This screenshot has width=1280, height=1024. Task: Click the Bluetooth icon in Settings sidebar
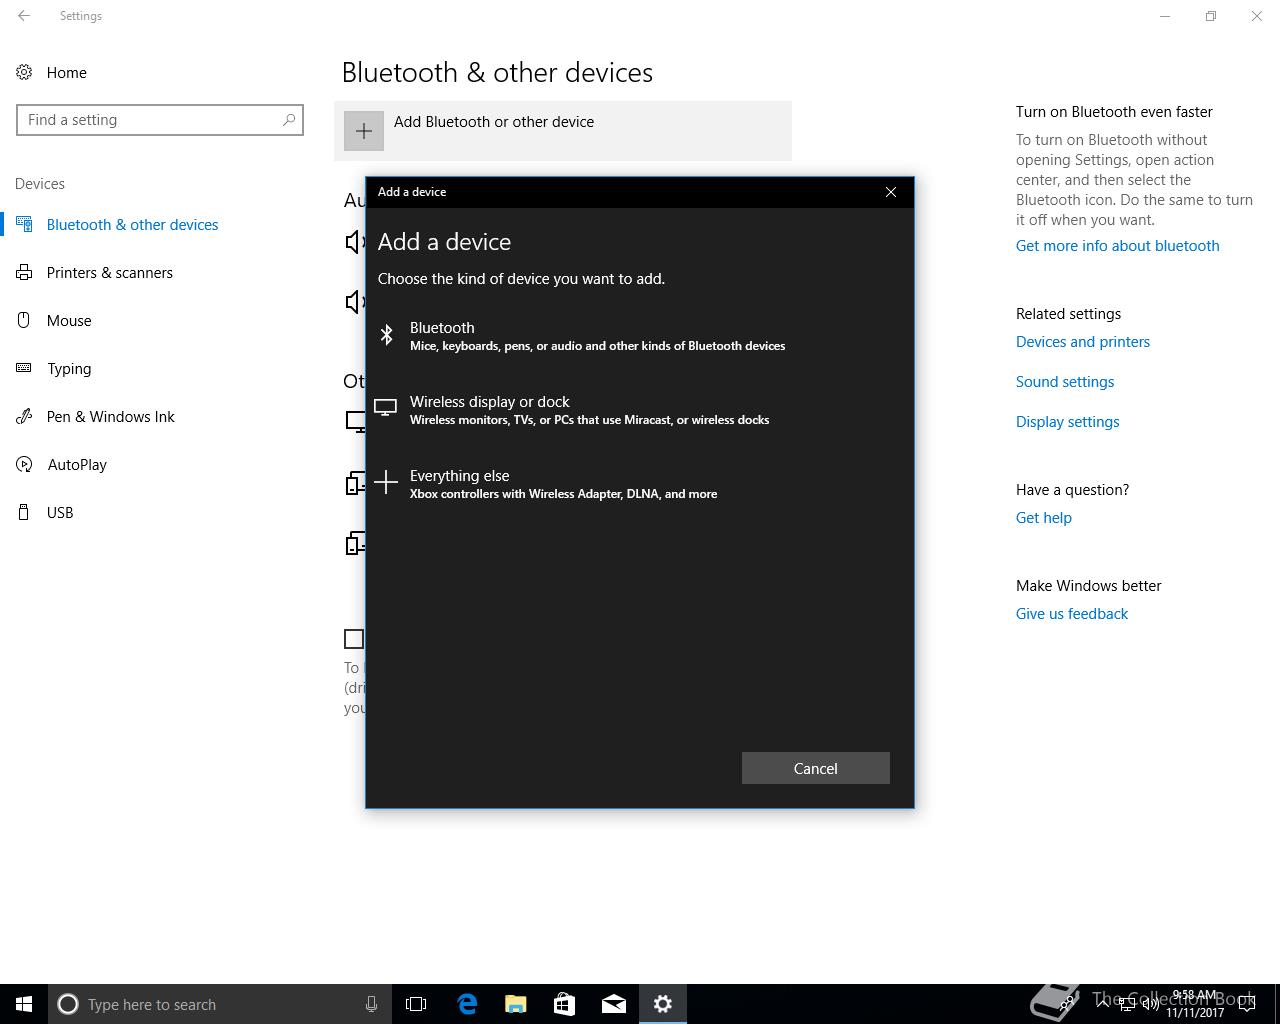[24, 224]
